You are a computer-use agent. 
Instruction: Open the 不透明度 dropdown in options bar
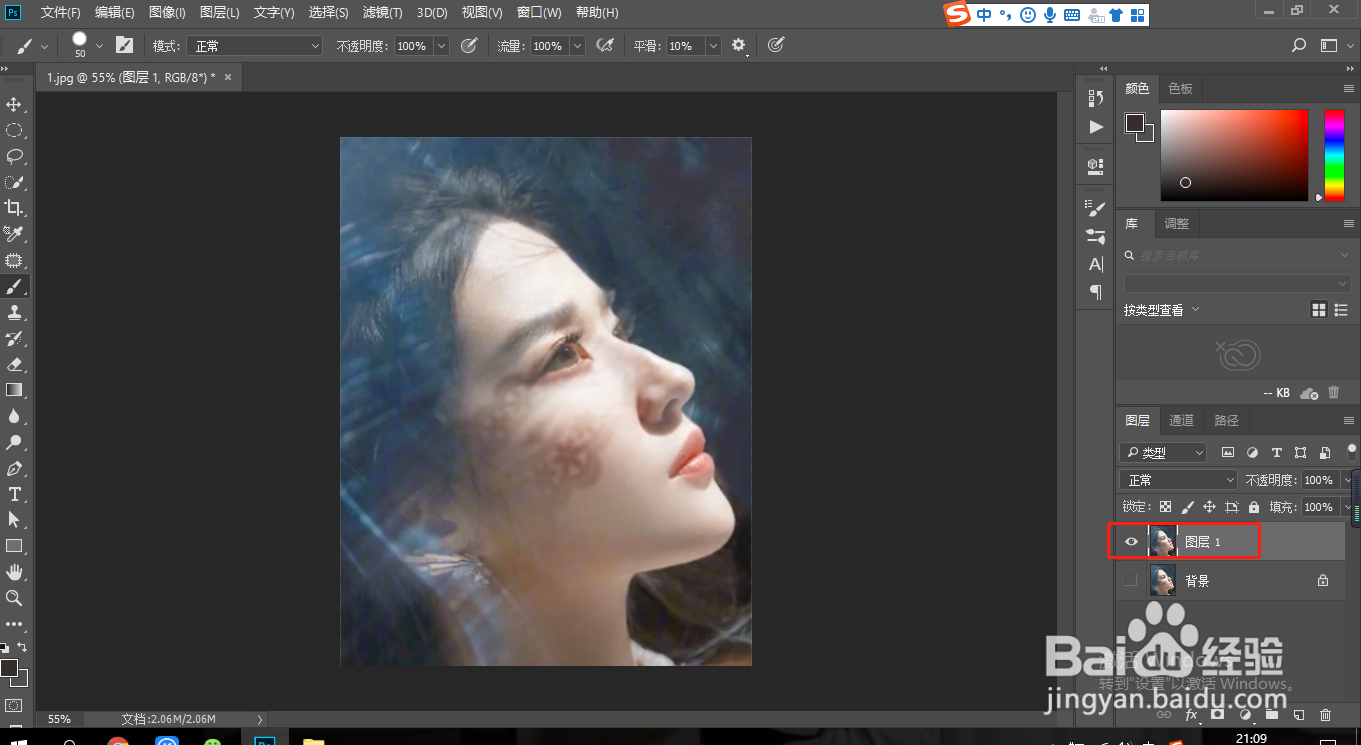441,46
